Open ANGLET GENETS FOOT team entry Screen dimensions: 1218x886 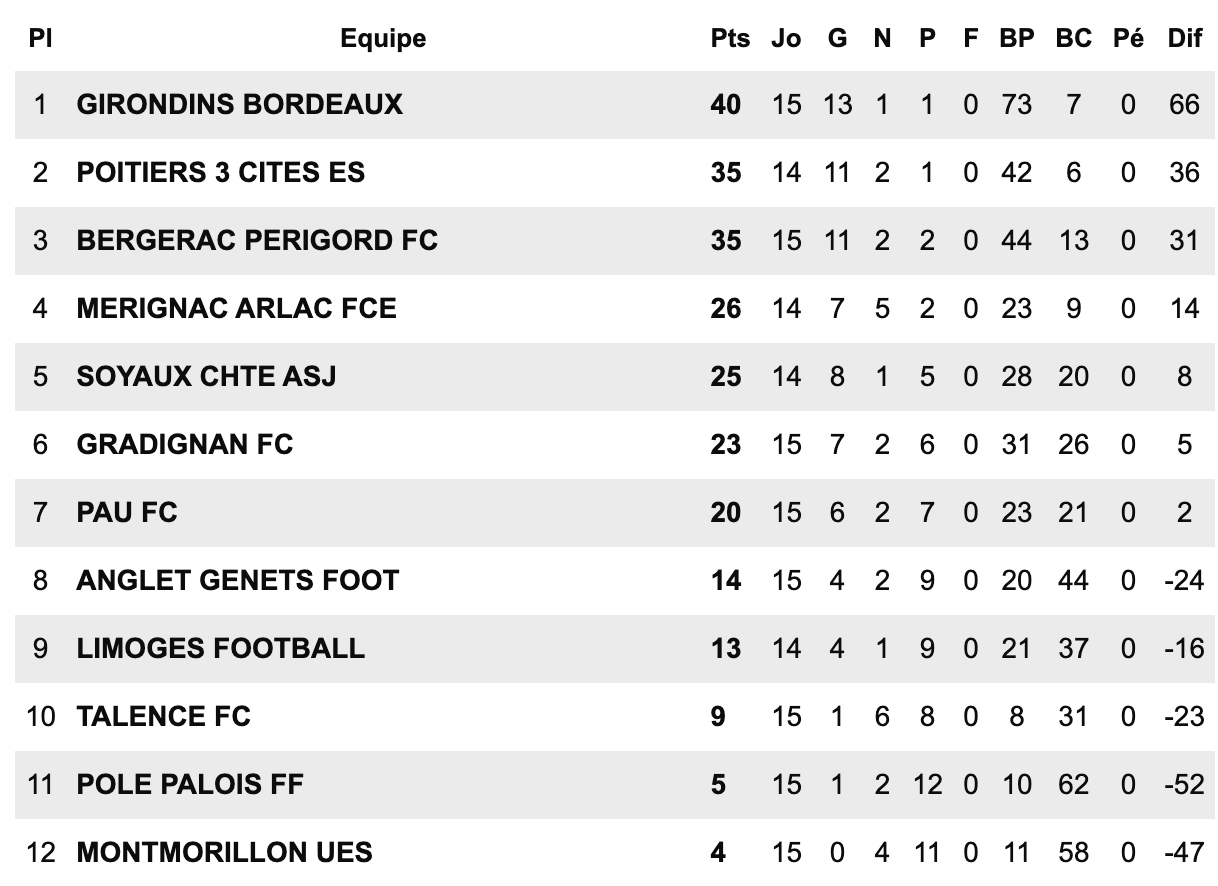coord(238,580)
